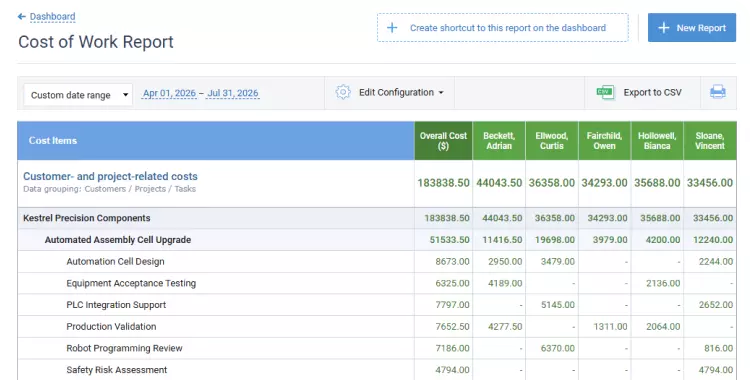Print the report with the printer icon
The image size is (750, 380).
(x=717, y=92)
